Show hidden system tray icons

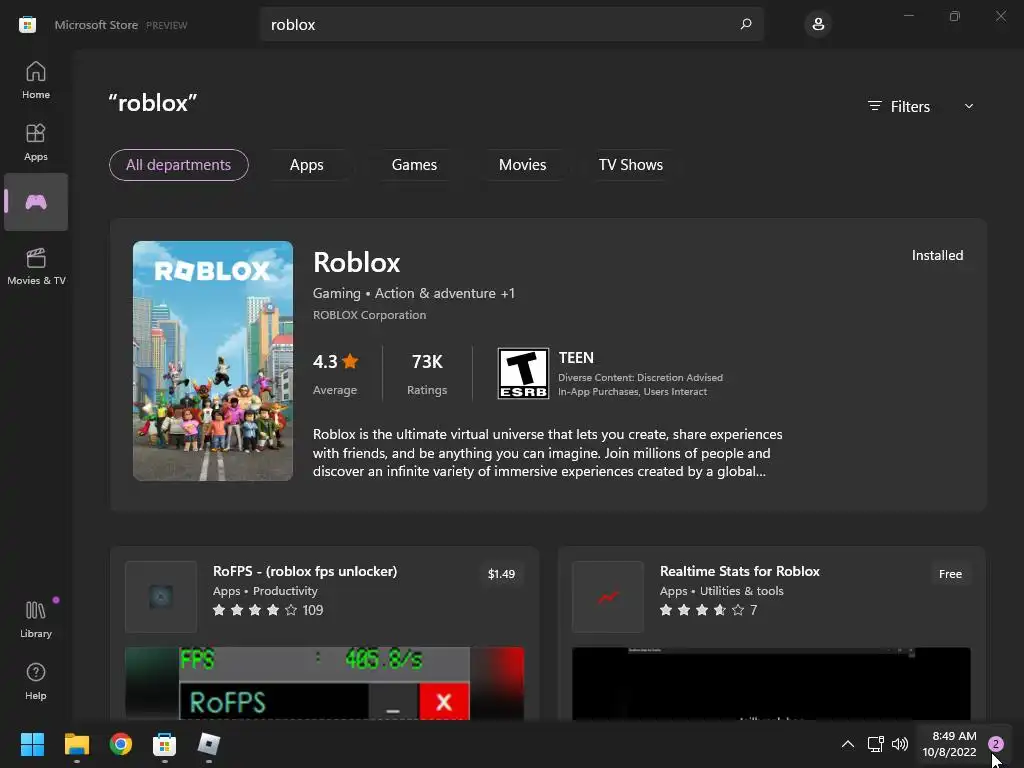click(848, 744)
